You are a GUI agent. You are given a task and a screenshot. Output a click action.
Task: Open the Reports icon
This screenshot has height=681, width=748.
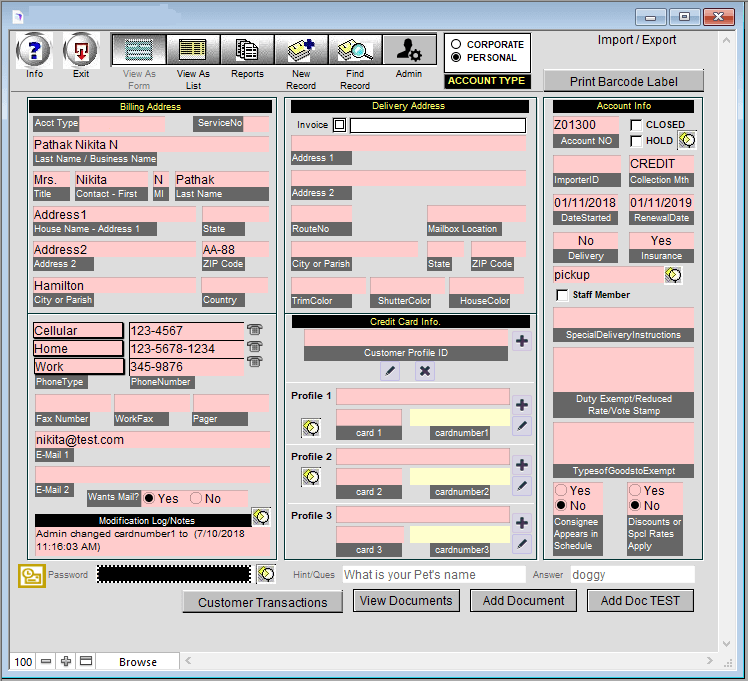coord(247,49)
